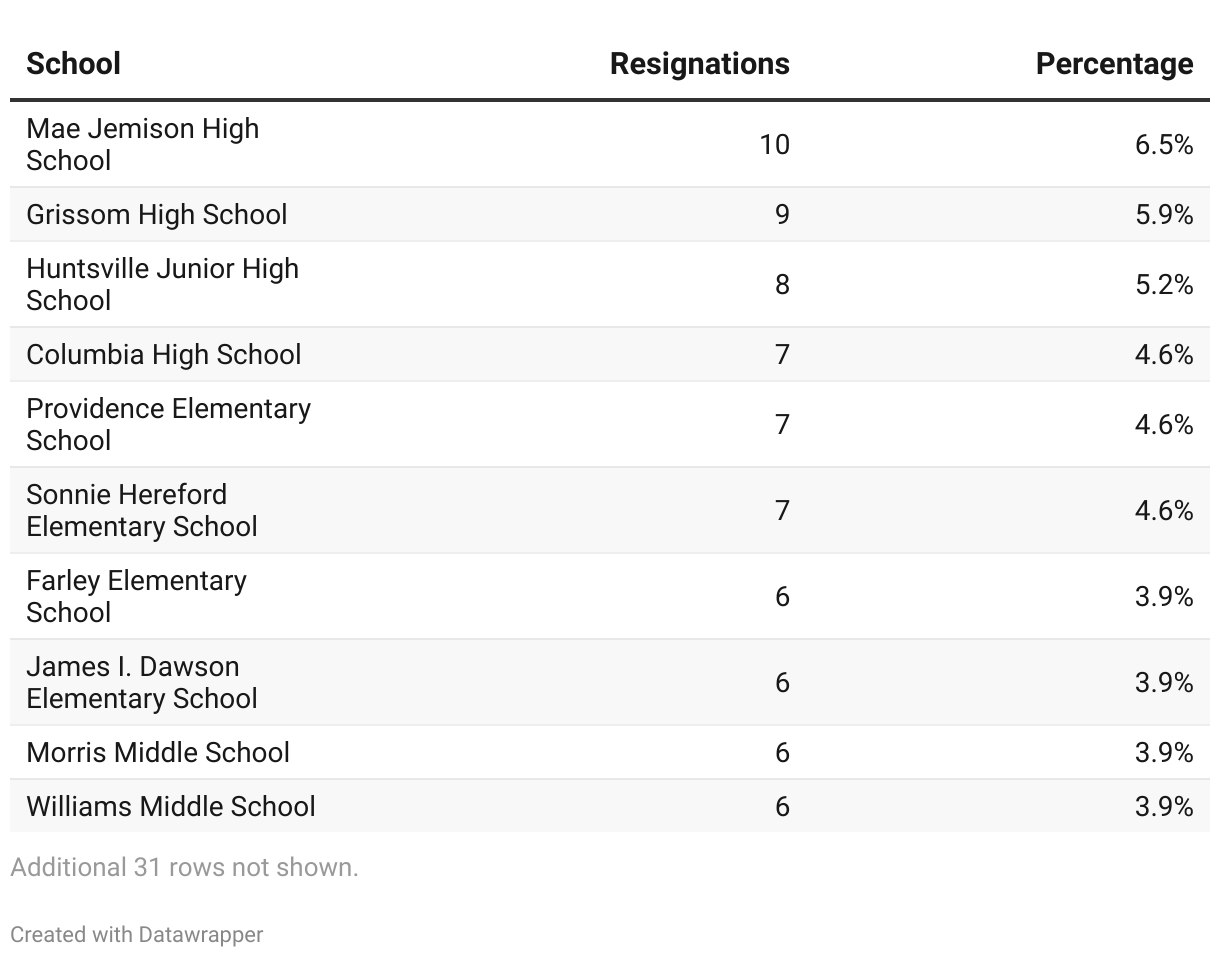Select the Mae Jemison High School row name
1220x958 pixels.
coord(143,144)
